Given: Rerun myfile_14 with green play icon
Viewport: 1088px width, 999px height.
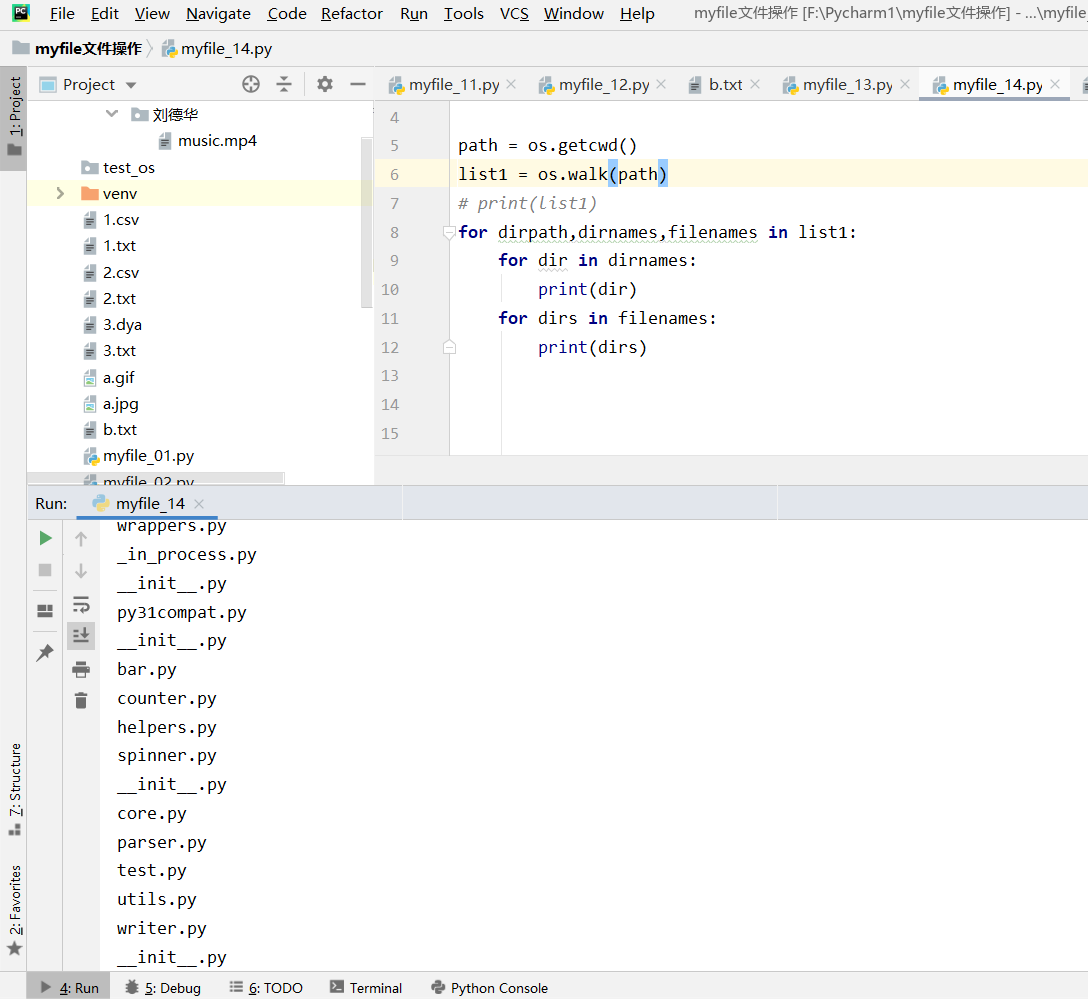Looking at the screenshot, I should coord(45,538).
